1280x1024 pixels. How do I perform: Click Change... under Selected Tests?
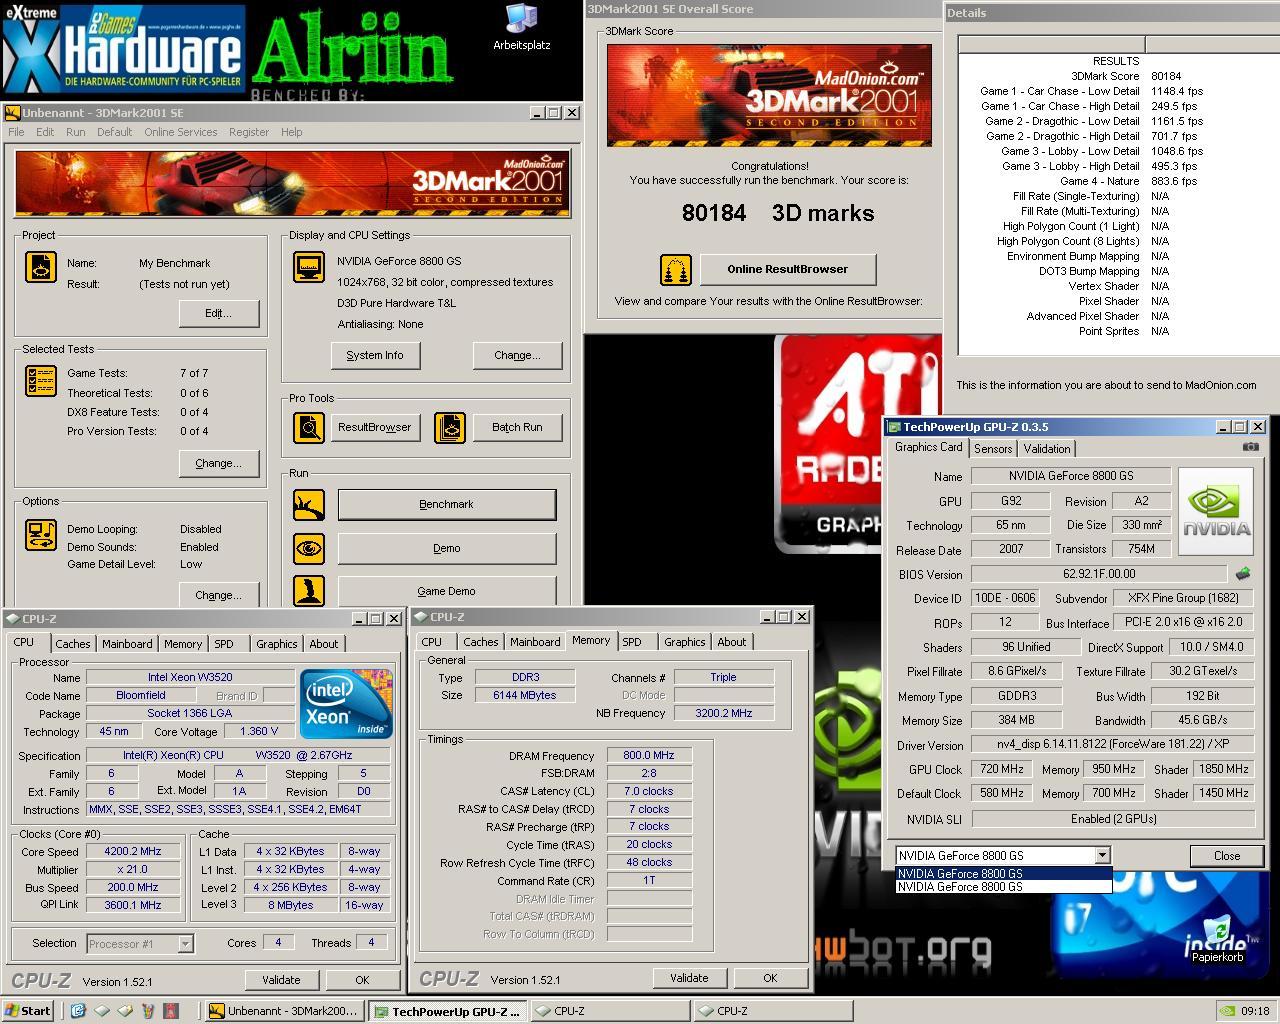pyautogui.click(x=219, y=463)
